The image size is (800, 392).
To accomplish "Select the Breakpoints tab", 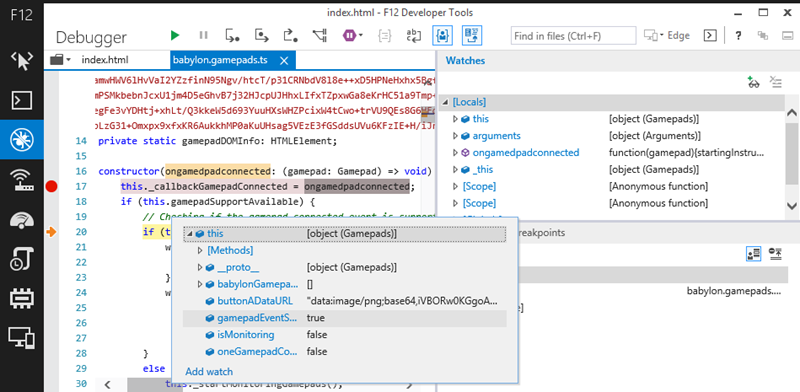I will pos(541,233).
